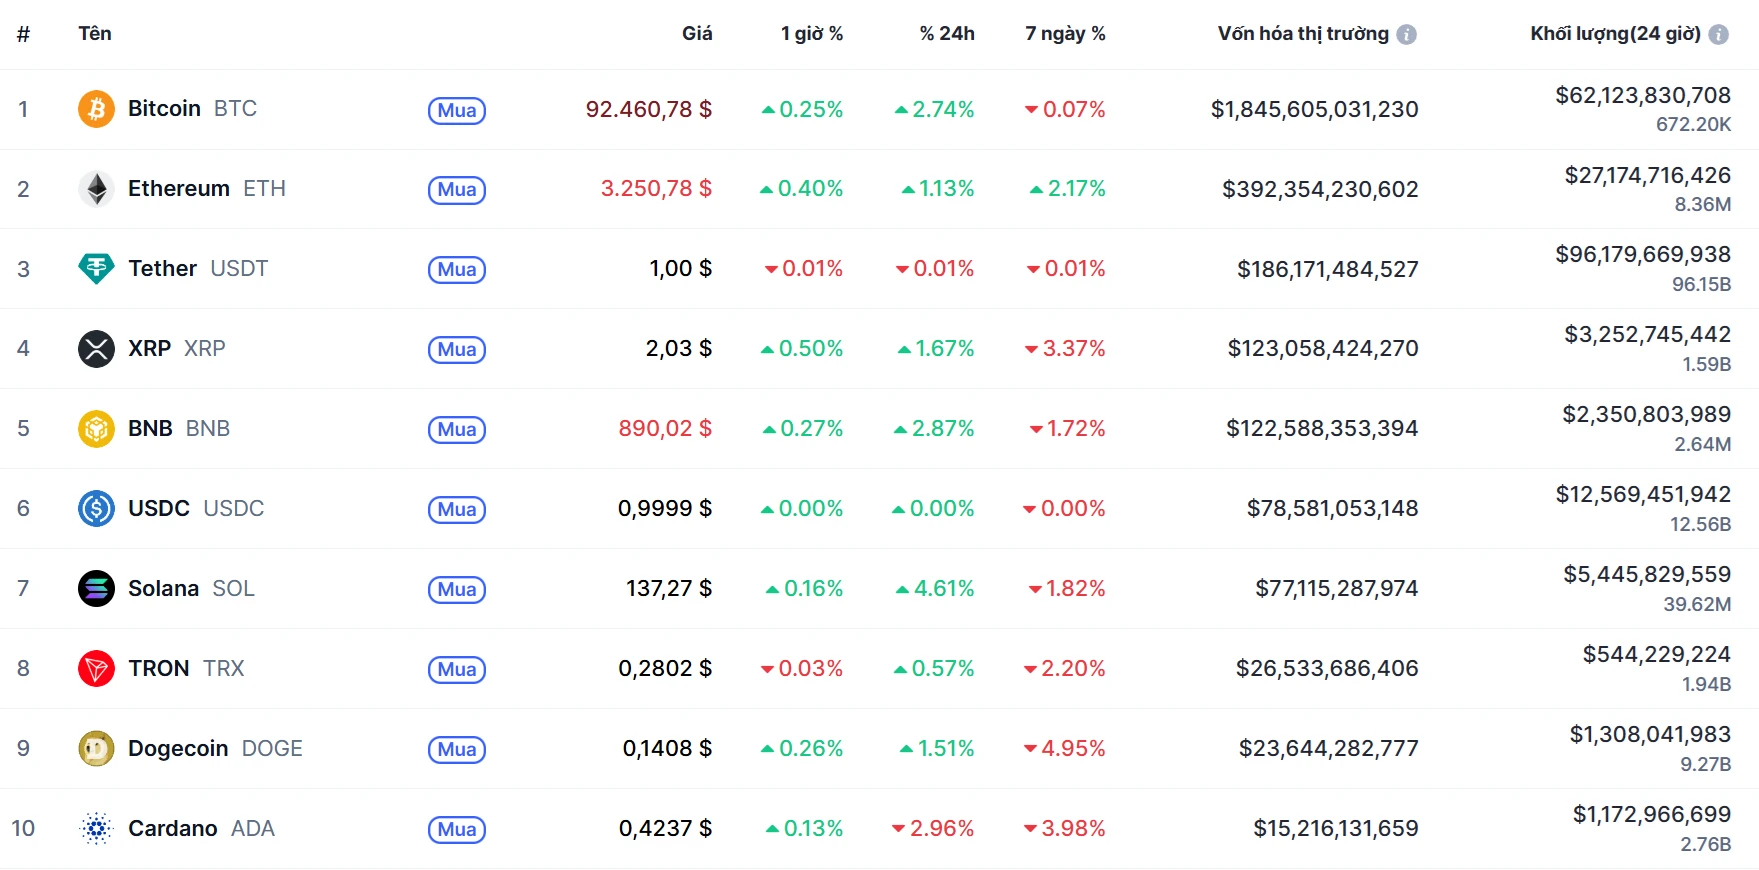Click the XRP logo icon
Image resolution: width=1759 pixels, height=870 pixels.
(x=96, y=349)
